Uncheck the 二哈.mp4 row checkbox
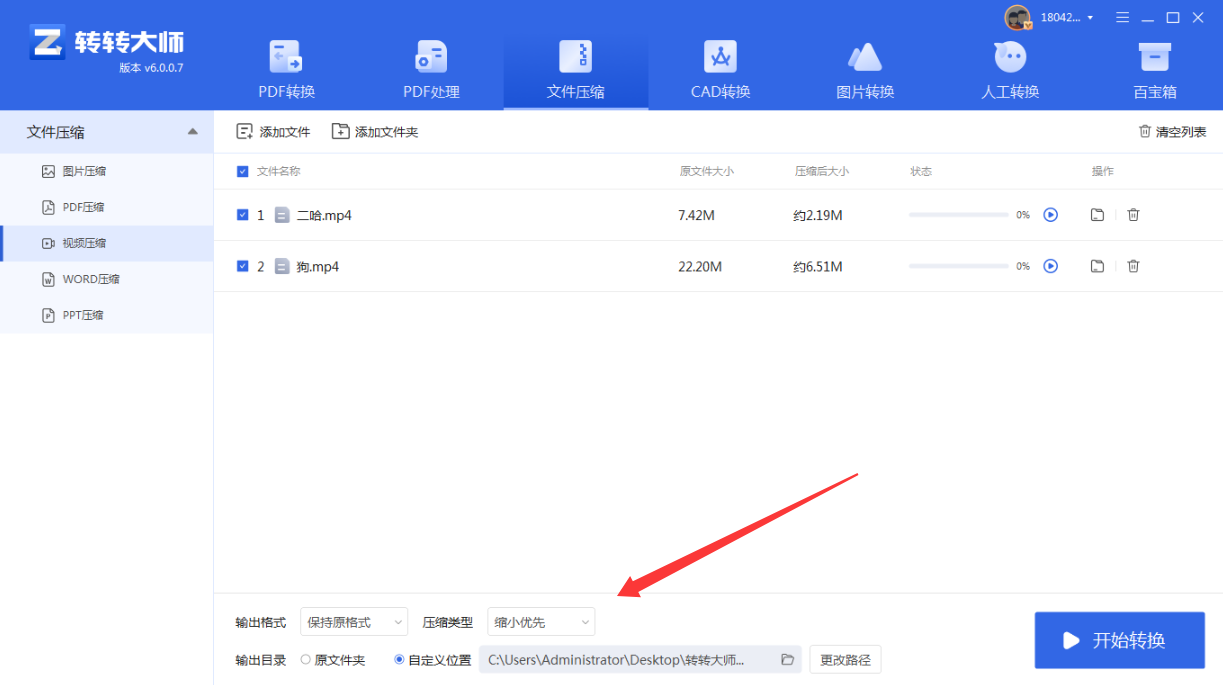The width and height of the screenshot is (1223, 685). 242,215
